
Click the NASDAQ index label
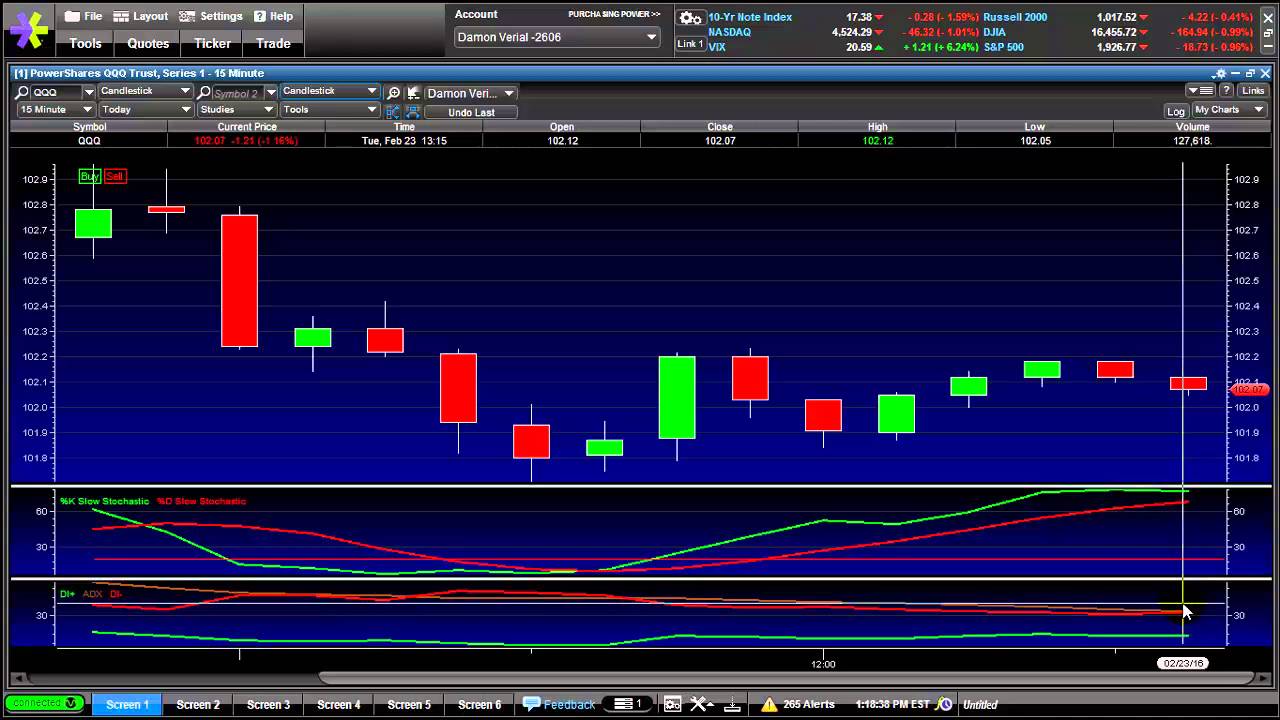(729, 32)
